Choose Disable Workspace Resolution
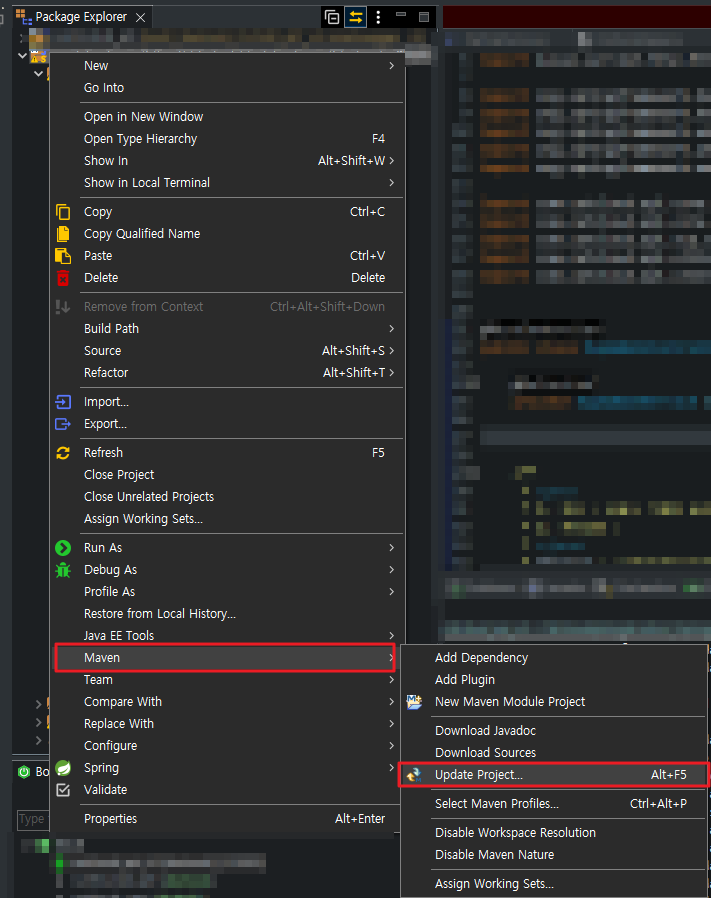Viewport: 711px width, 898px height. pos(553,833)
